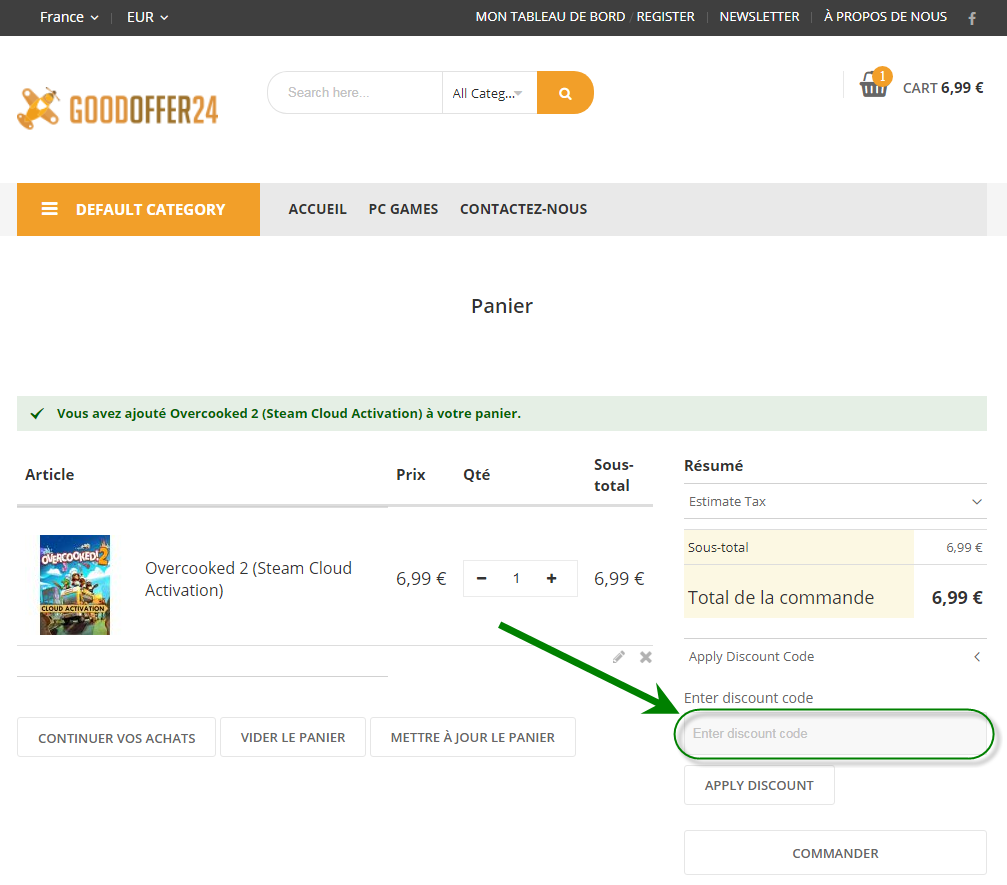Focus the Search here input field
The image size is (1007, 885).
point(355,92)
